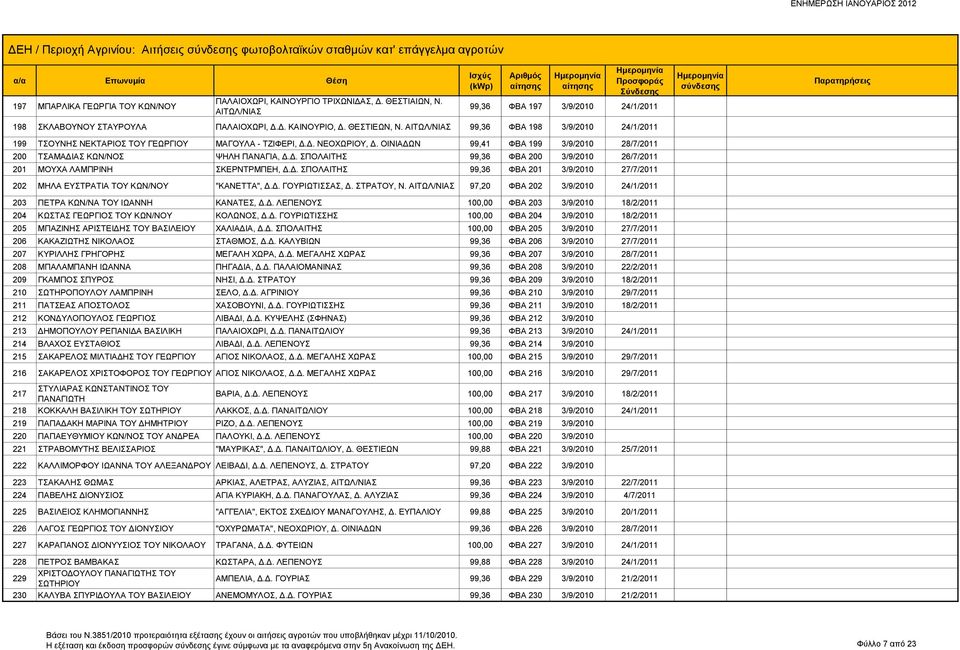The height and width of the screenshot is (650, 960).
Task: Click location 'ΛΙΒΑΔΙ, Δ.Δ. ΚΥΨΕΛΗΣ (ΣΦΗΝΑΣ)'
Action: coord(281,318)
